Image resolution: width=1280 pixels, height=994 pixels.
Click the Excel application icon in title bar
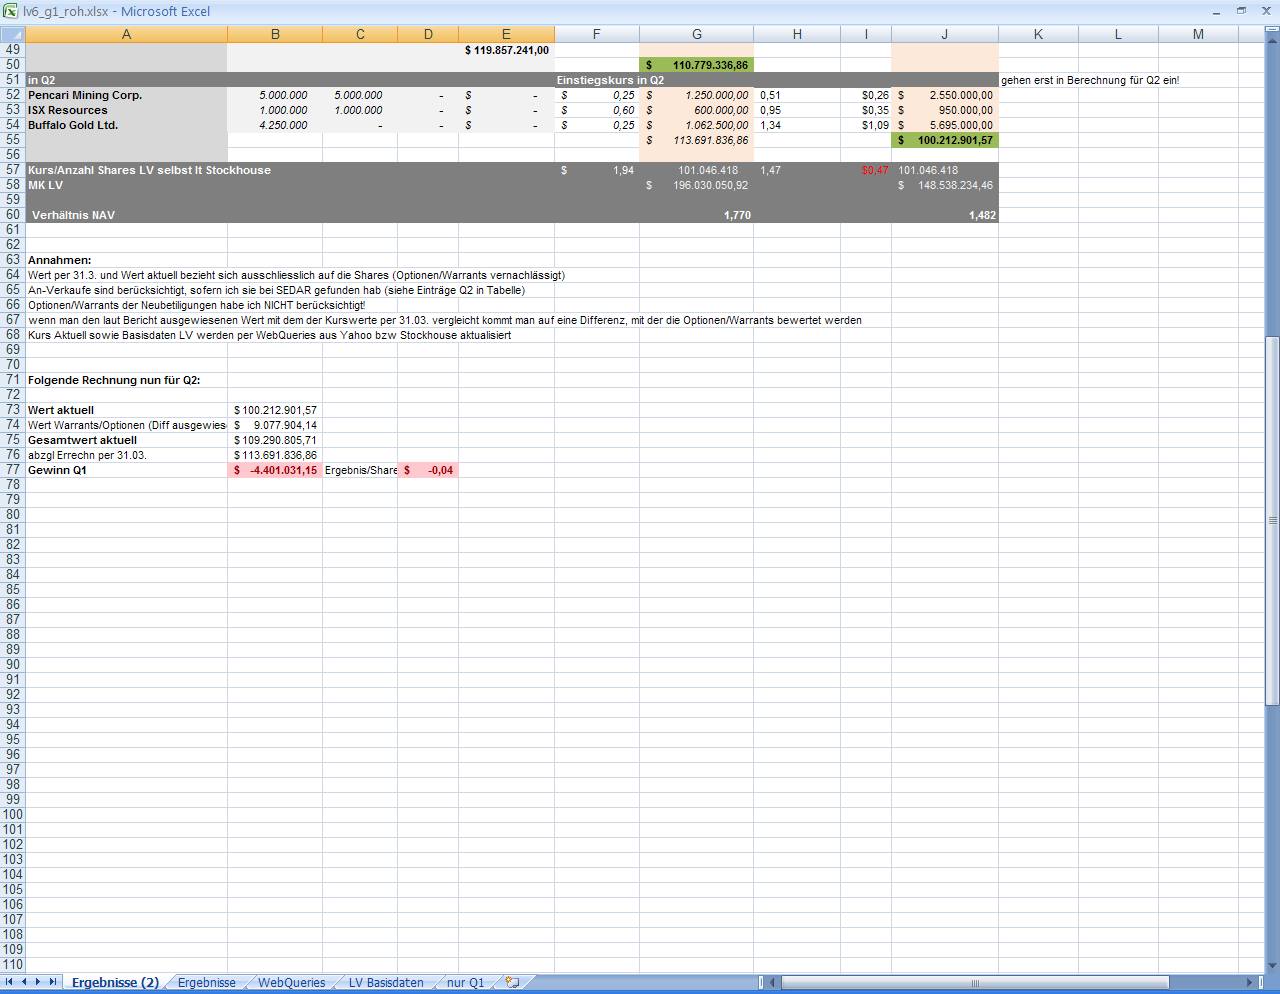[10, 11]
